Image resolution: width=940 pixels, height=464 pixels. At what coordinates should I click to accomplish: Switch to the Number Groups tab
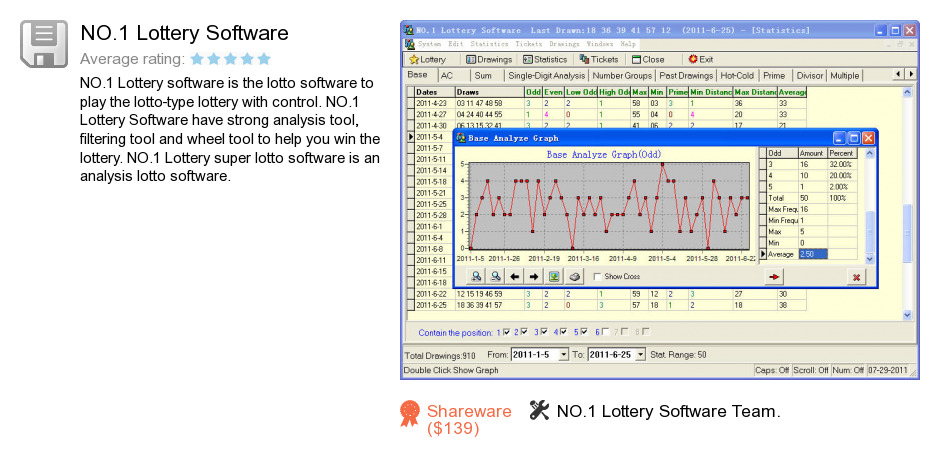point(622,76)
